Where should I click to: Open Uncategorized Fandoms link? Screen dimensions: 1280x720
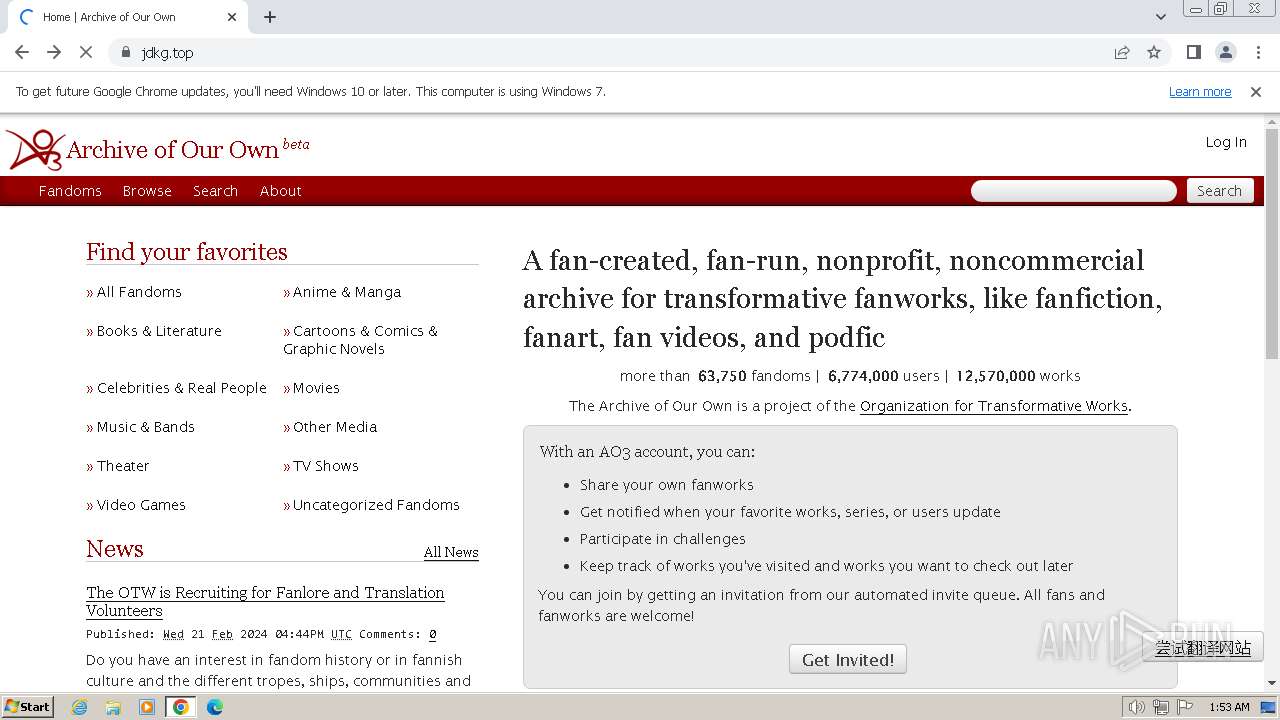(376, 505)
